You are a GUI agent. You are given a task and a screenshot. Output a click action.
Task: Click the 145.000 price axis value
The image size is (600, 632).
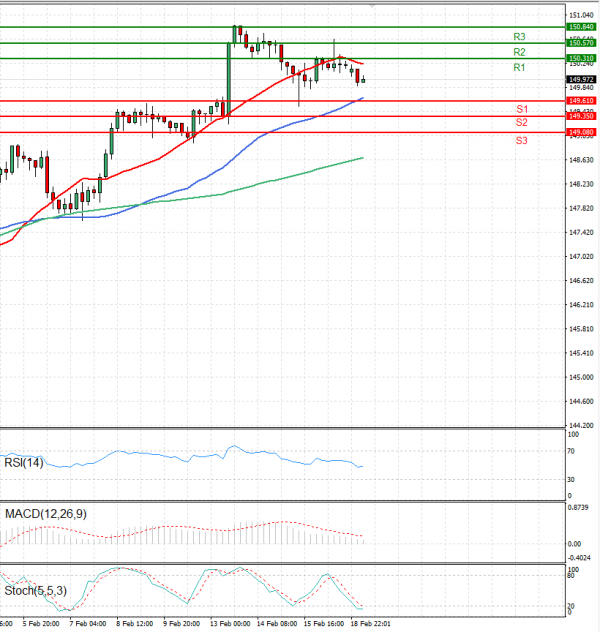(581, 377)
